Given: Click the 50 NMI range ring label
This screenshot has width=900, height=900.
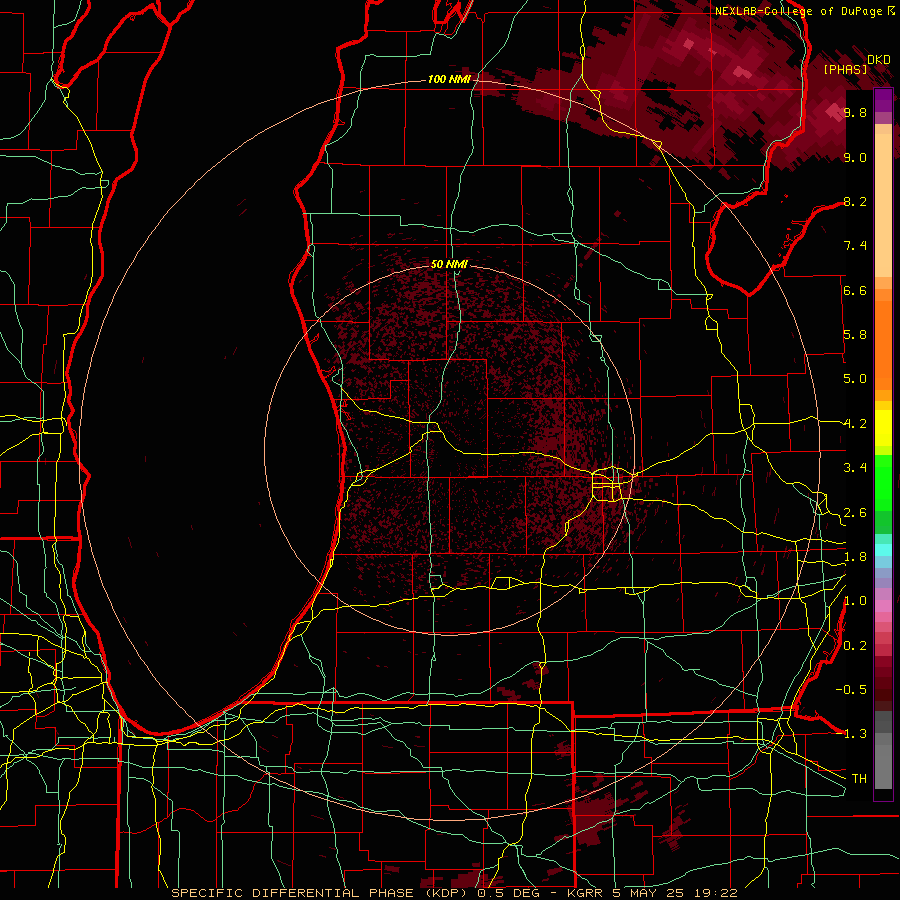Looking at the screenshot, I should 449,264.
